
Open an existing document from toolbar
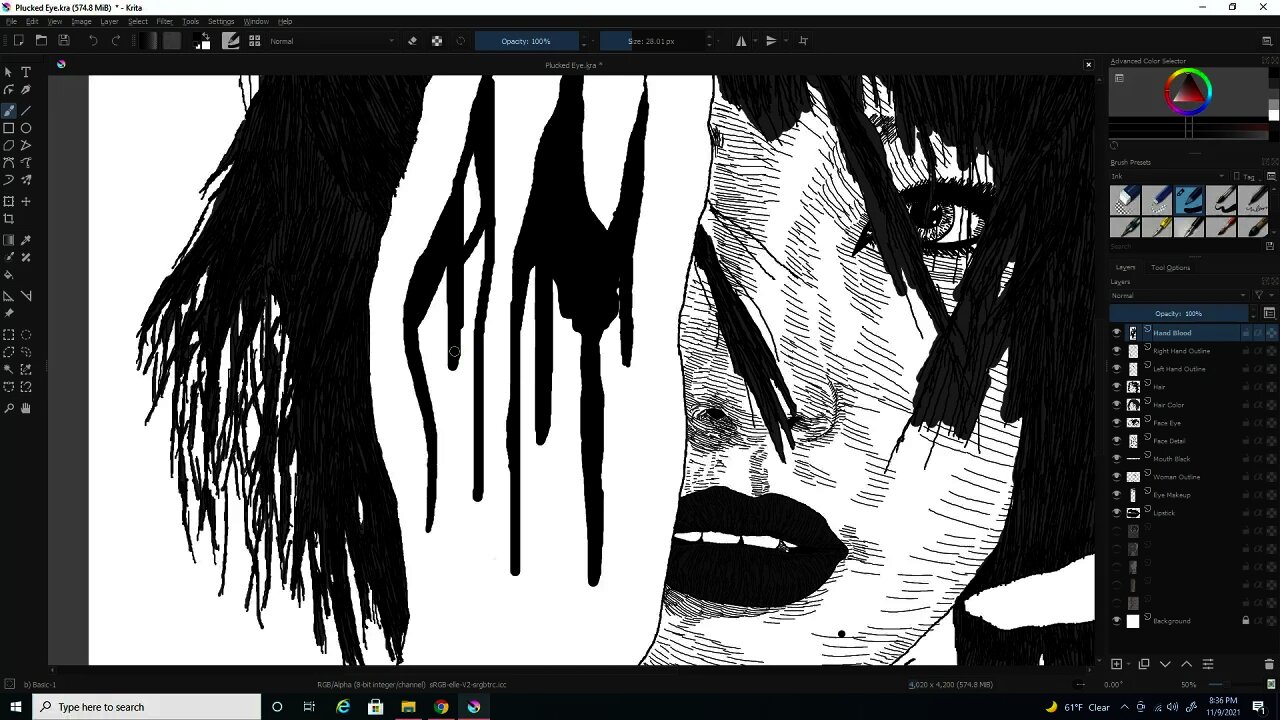coord(41,41)
